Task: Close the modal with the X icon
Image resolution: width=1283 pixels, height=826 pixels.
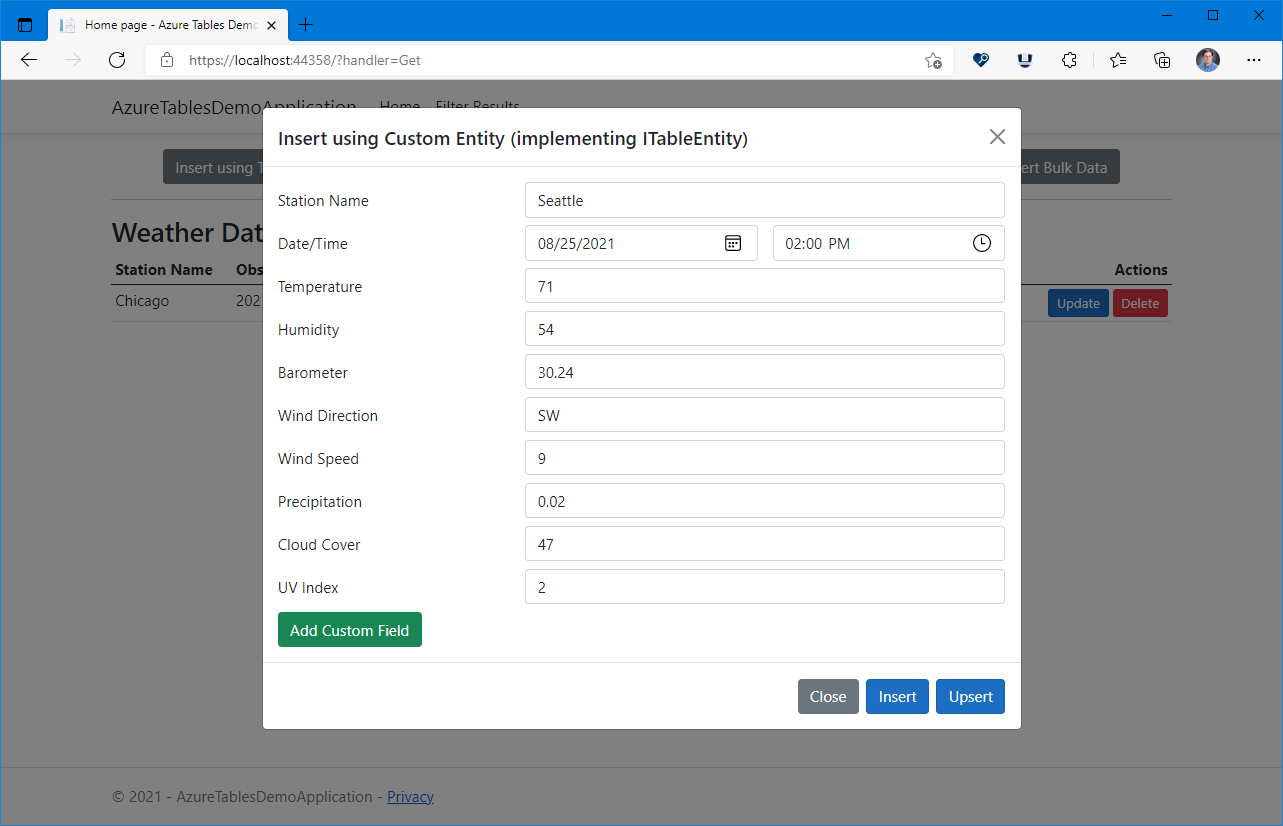Action: [x=996, y=137]
